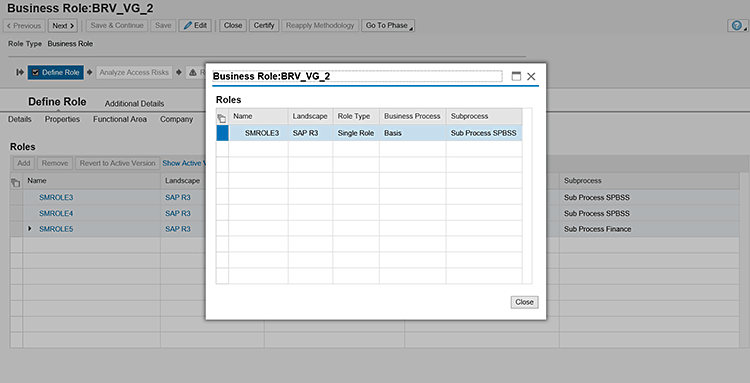Open the Go To Phase dropdown
The width and height of the screenshot is (750, 383).
click(x=388, y=26)
